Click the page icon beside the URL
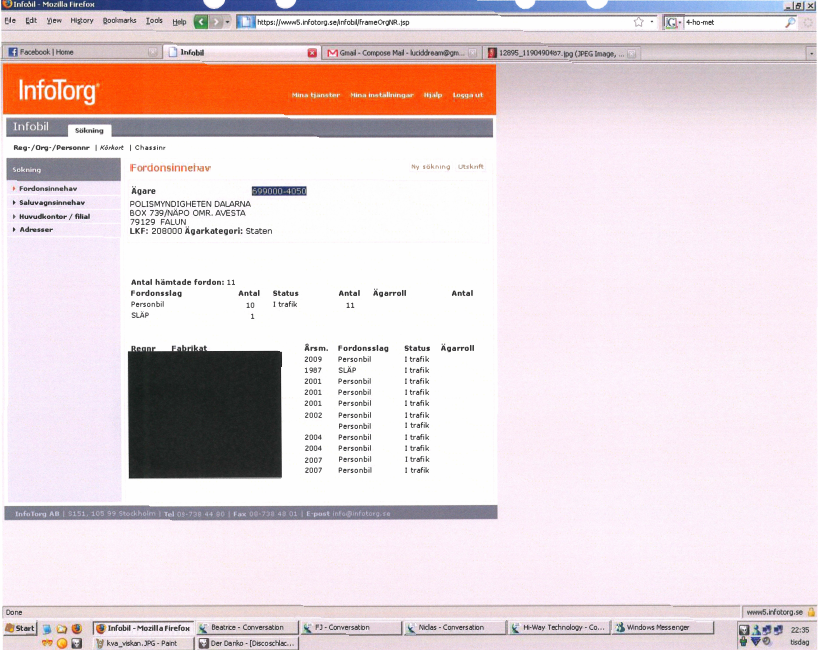 [x=246, y=22]
